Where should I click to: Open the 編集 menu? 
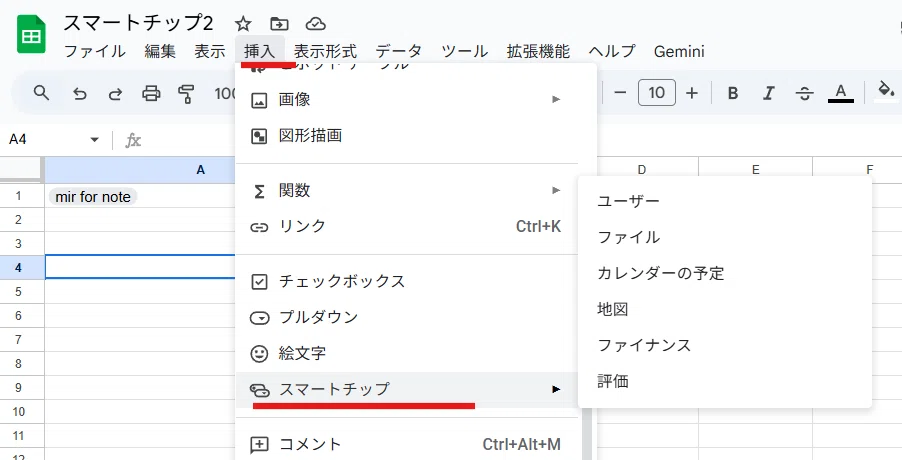tap(159, 51)
